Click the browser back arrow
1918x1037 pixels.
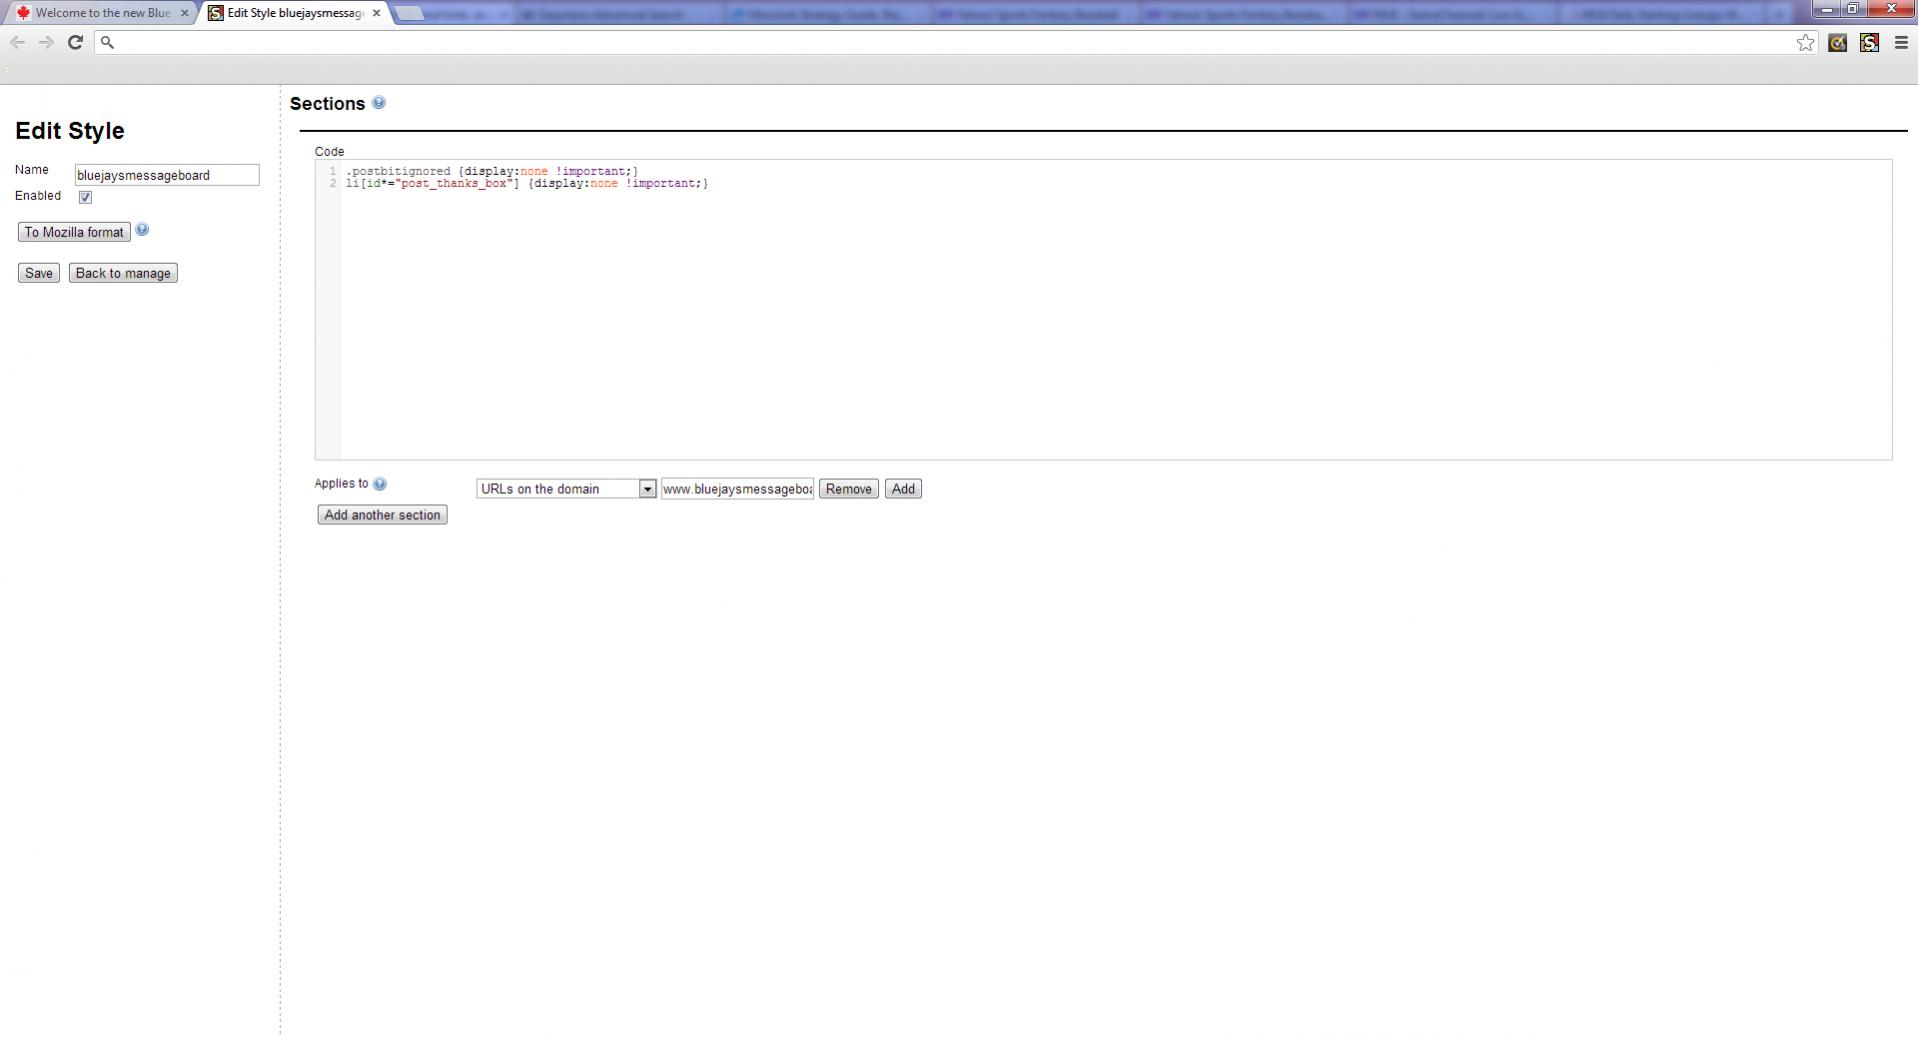tap(17, 42)
